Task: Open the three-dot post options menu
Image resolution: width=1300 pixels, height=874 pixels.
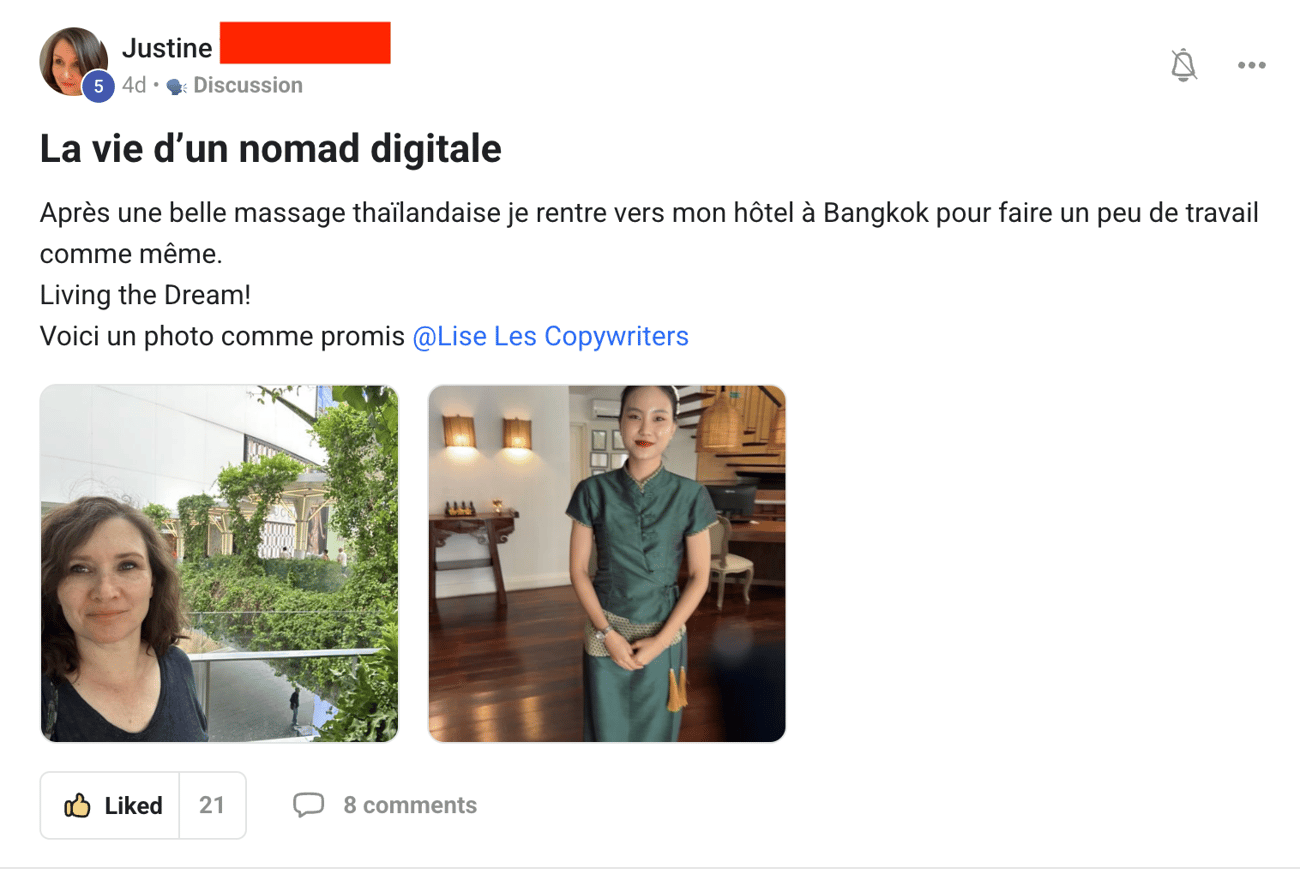Action: pos(1251,65)
